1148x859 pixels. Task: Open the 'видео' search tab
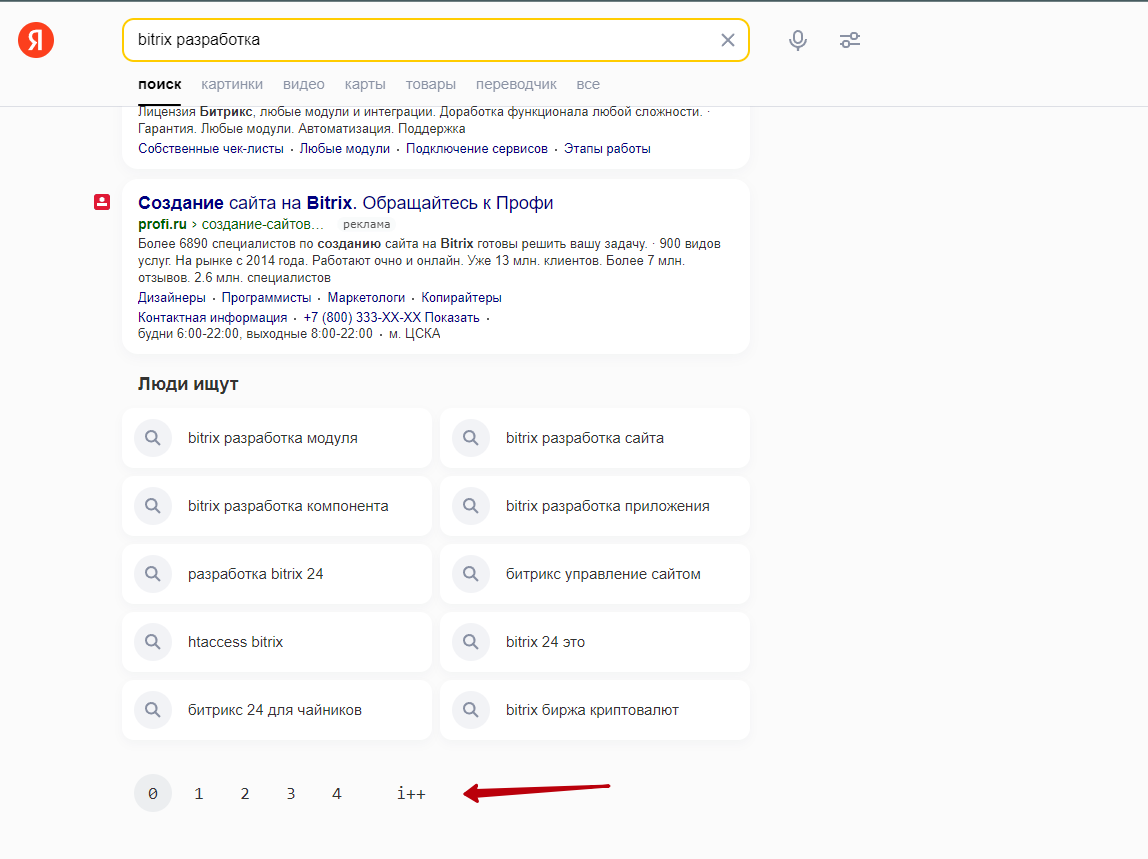(x=303, y=84)
